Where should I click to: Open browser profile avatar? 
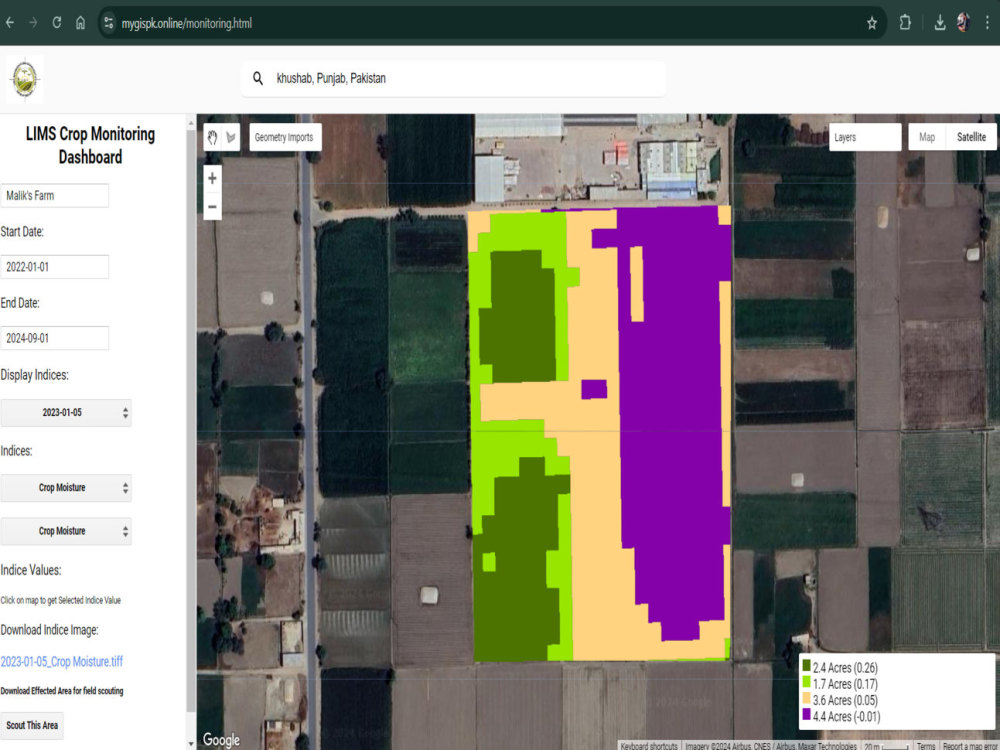tap(963, 23)
